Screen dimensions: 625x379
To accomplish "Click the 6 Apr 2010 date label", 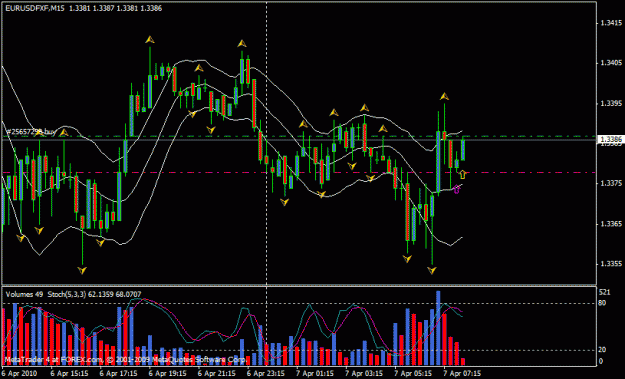I will (x=20, y=373).
